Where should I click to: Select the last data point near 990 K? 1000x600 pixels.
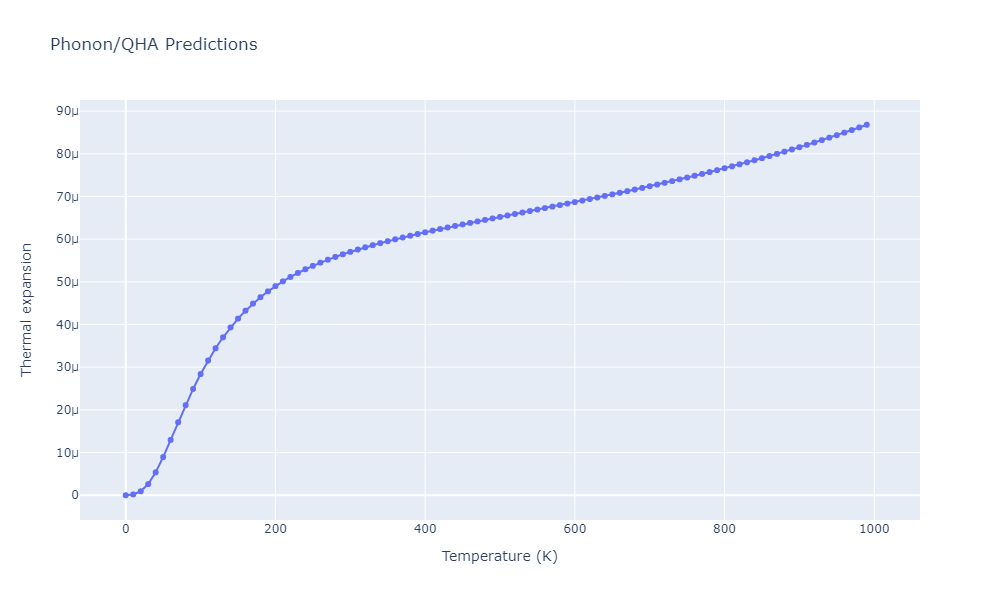pos(866,125)
